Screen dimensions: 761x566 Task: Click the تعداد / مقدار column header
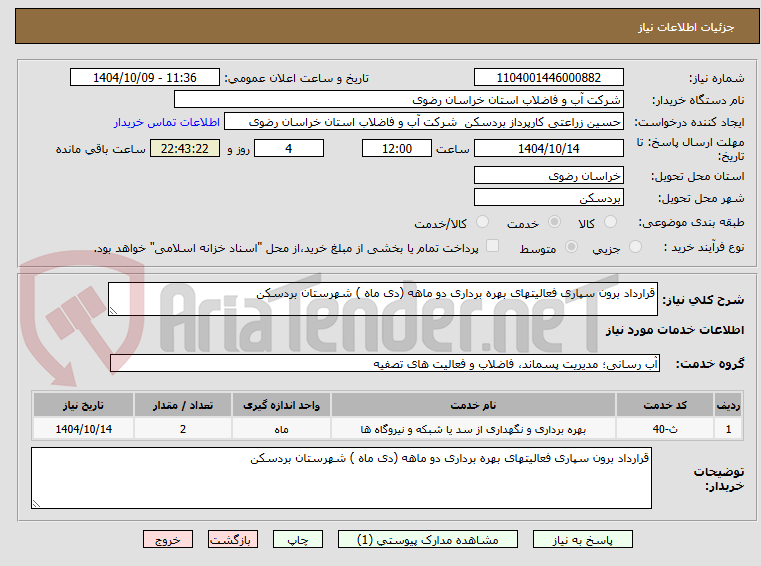(x=182, y=405)
